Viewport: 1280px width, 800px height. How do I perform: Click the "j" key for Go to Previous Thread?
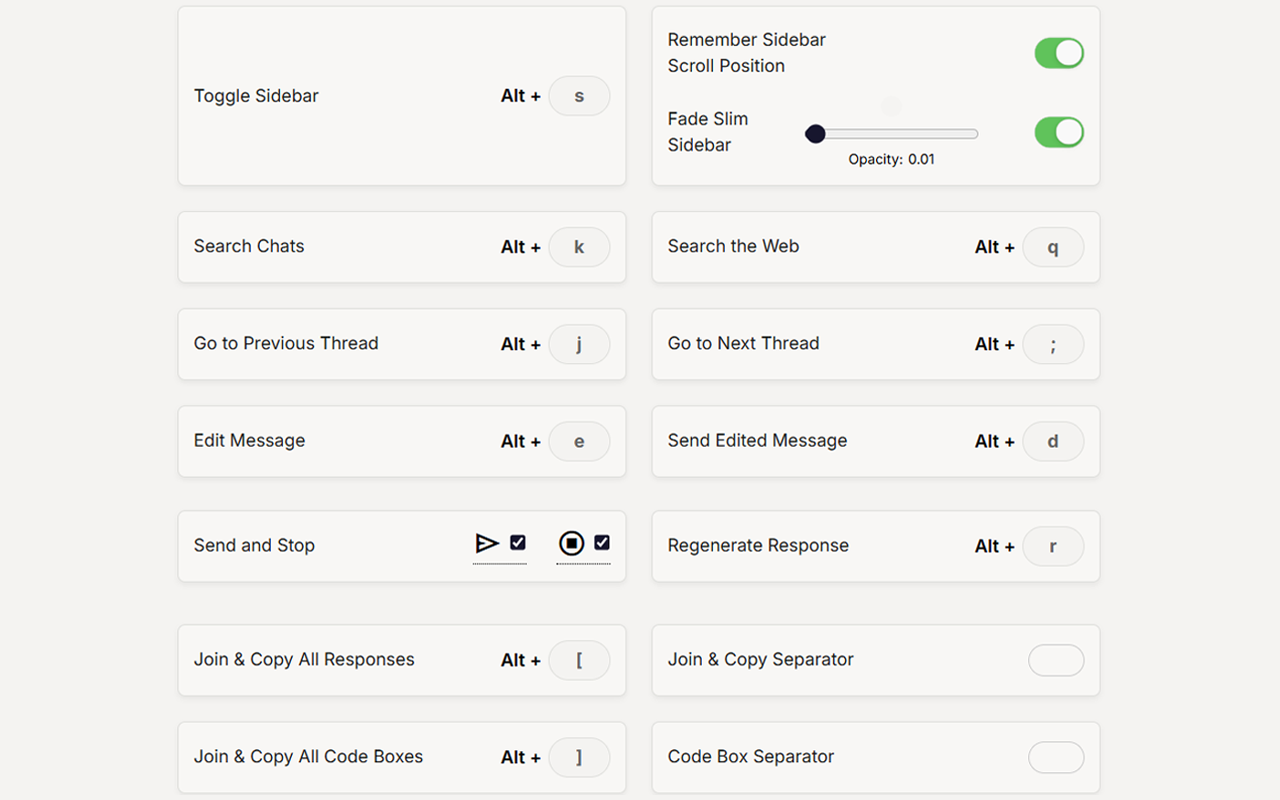coord(579,344)
